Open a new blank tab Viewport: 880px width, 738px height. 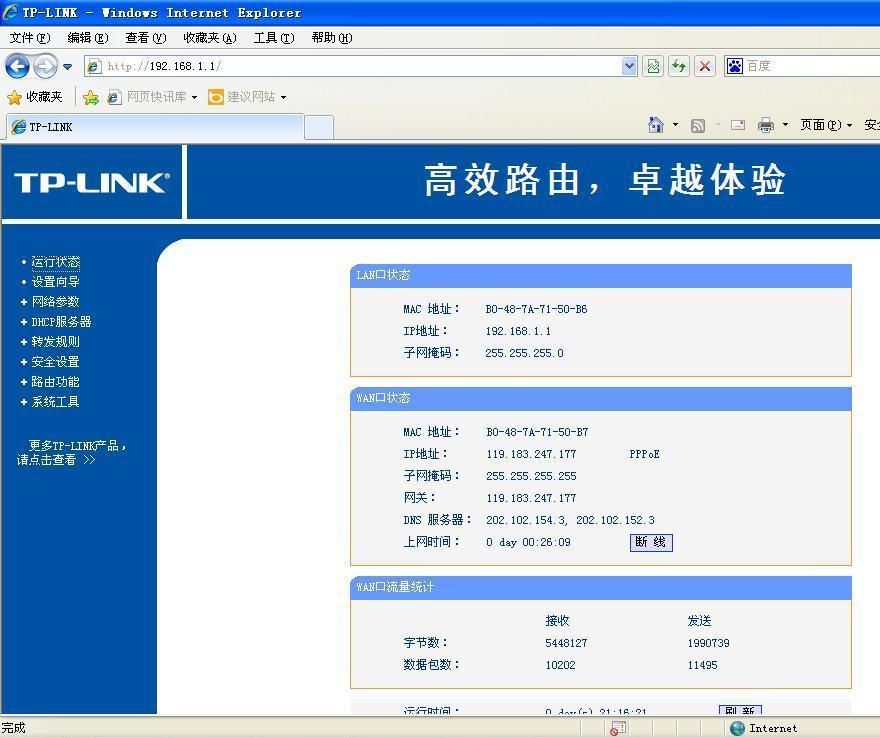click(319, 127)
